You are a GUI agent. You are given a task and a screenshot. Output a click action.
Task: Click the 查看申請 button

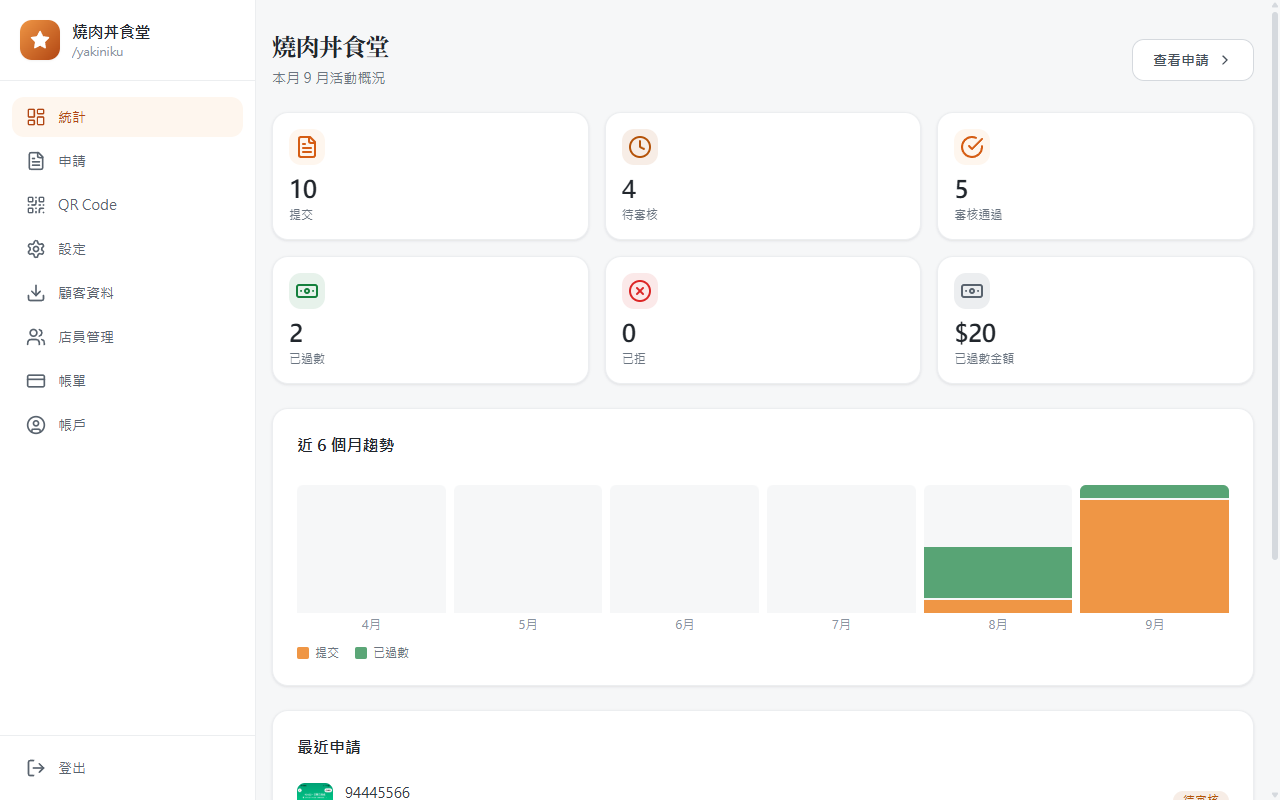1192,60
